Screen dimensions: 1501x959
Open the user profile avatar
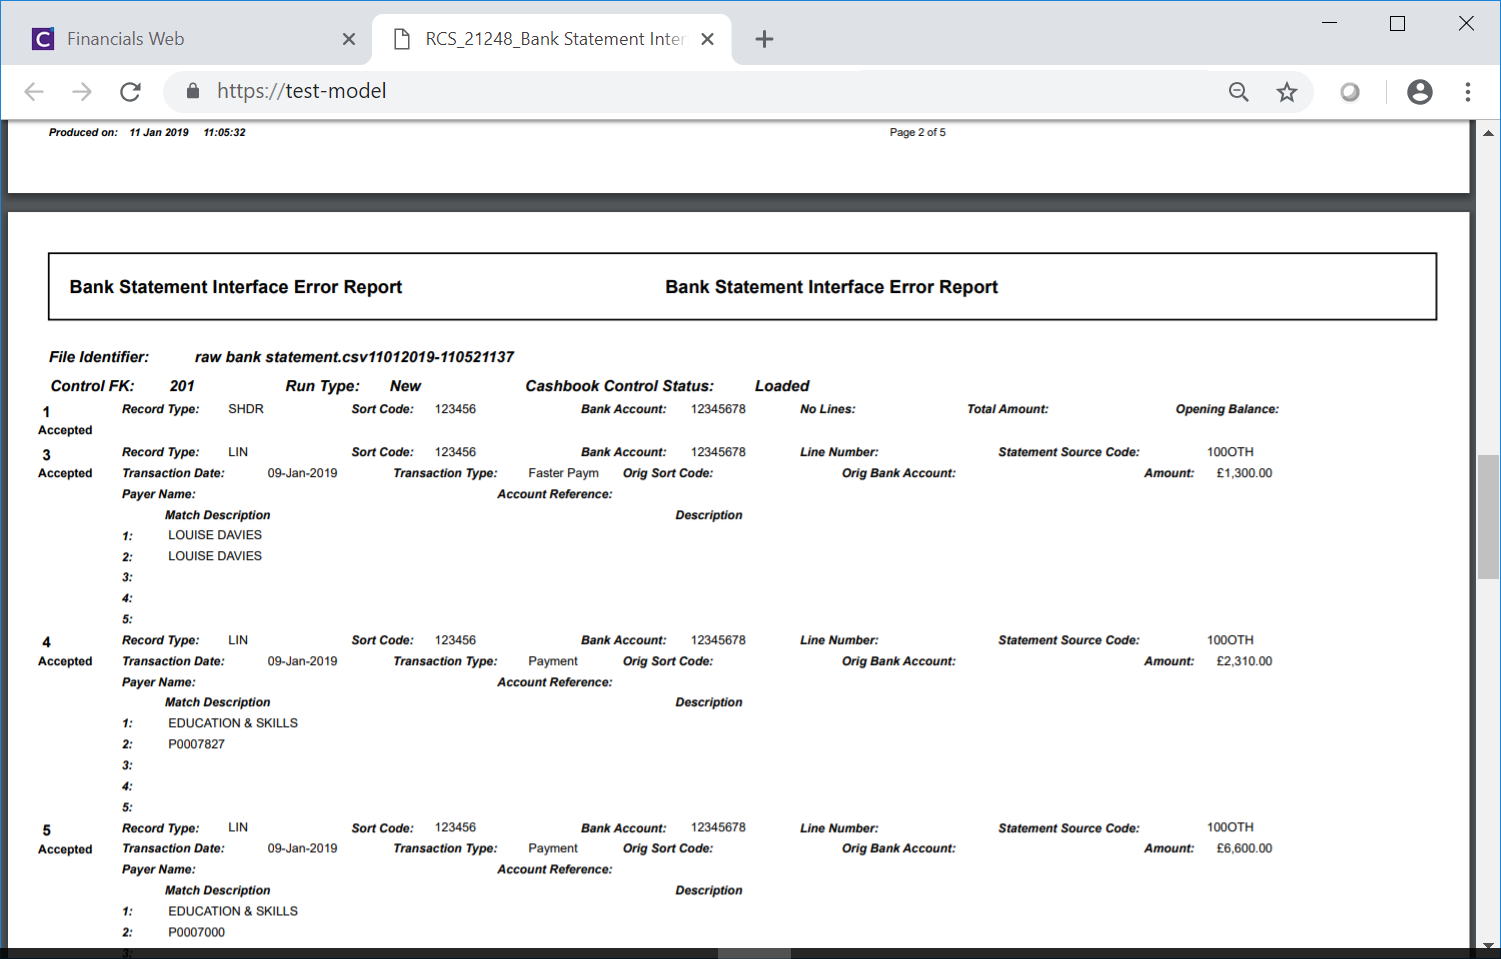tap(1420, 92)
